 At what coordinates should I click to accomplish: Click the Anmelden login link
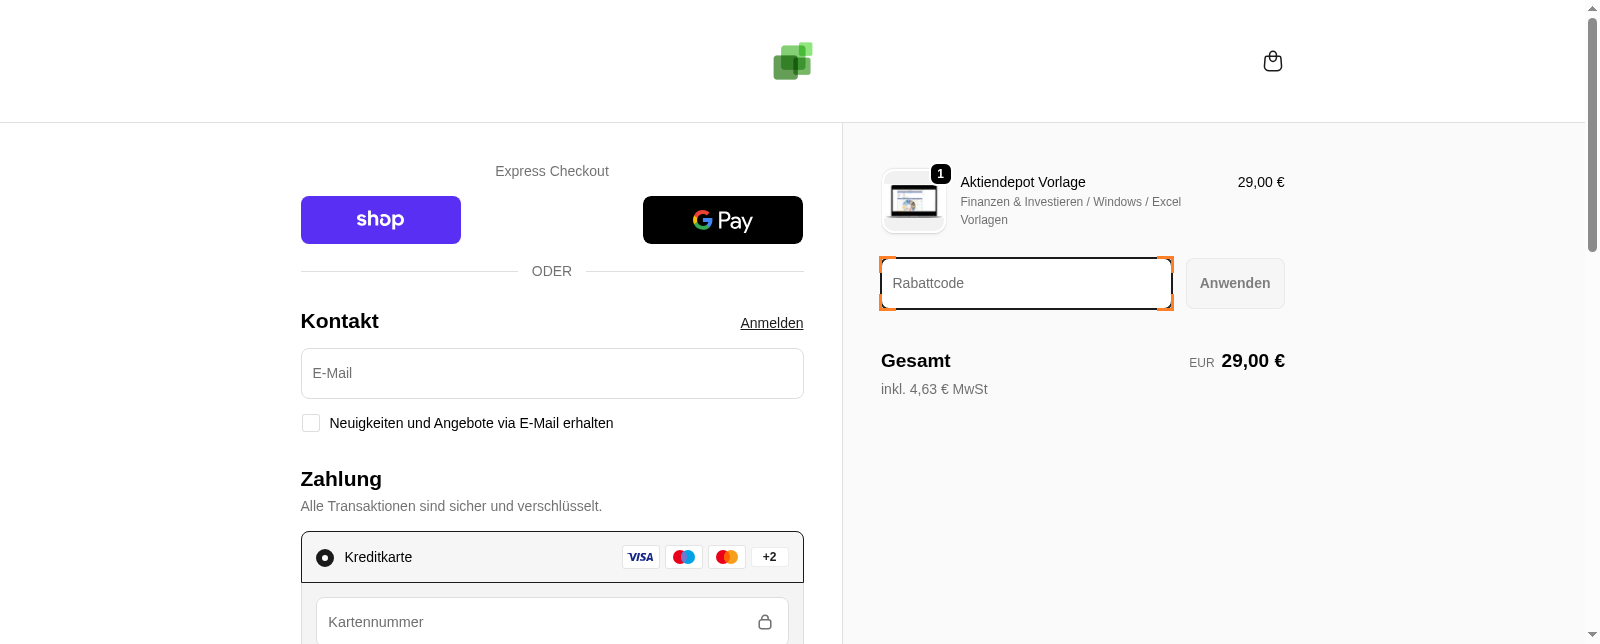[771, 323]
